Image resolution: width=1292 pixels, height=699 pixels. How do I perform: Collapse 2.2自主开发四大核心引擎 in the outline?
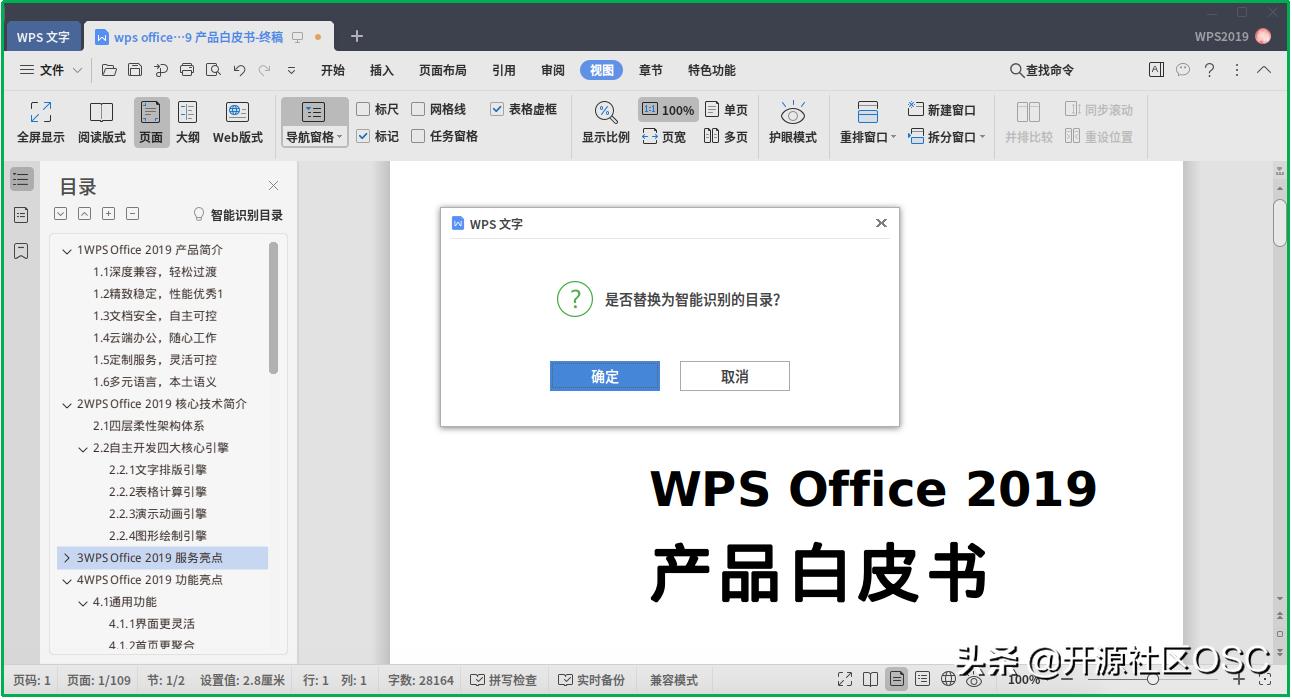[x=83, y=447]
